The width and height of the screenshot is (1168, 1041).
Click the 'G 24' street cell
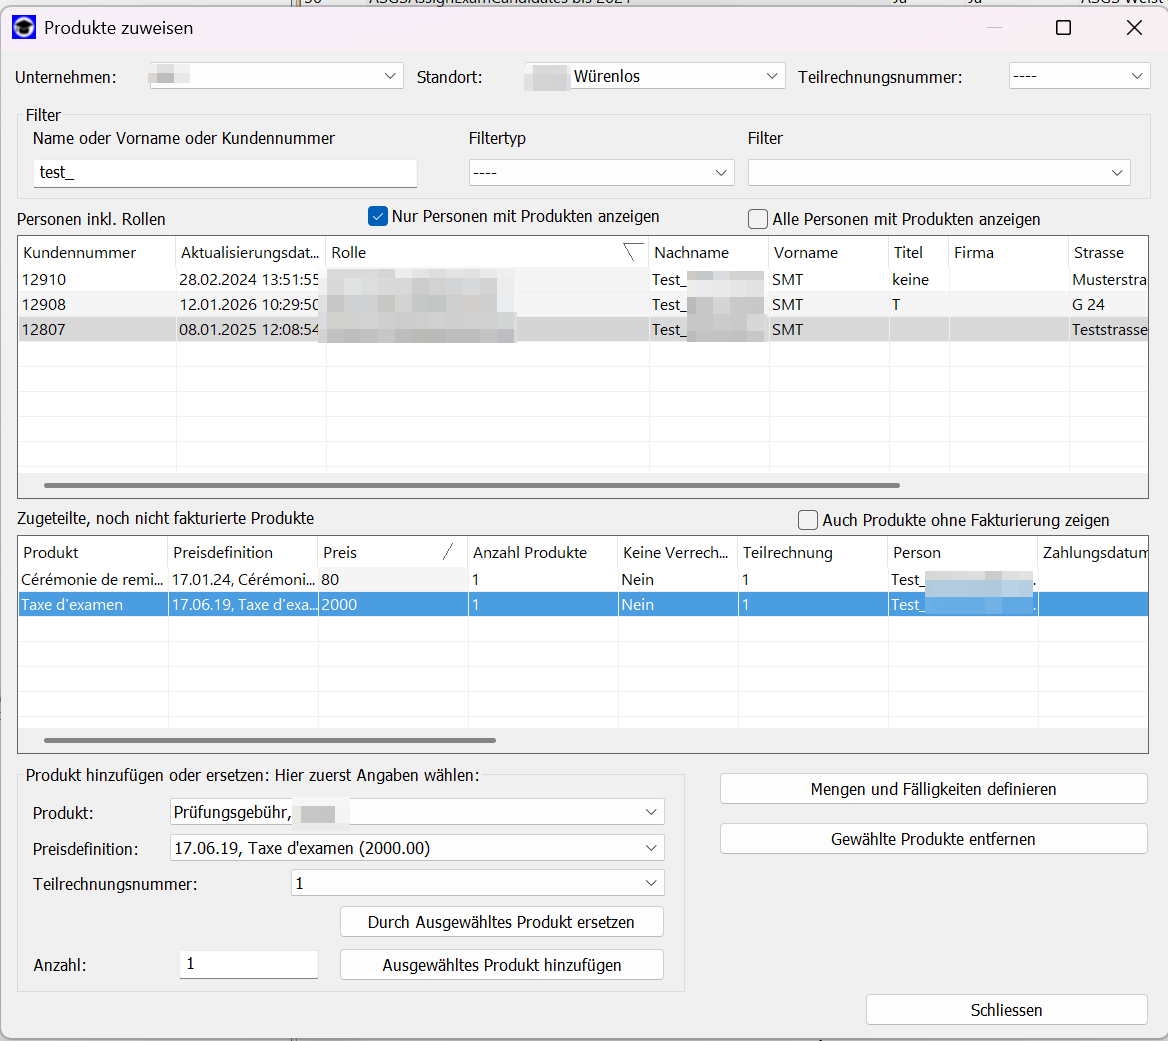click(1108, 305)
